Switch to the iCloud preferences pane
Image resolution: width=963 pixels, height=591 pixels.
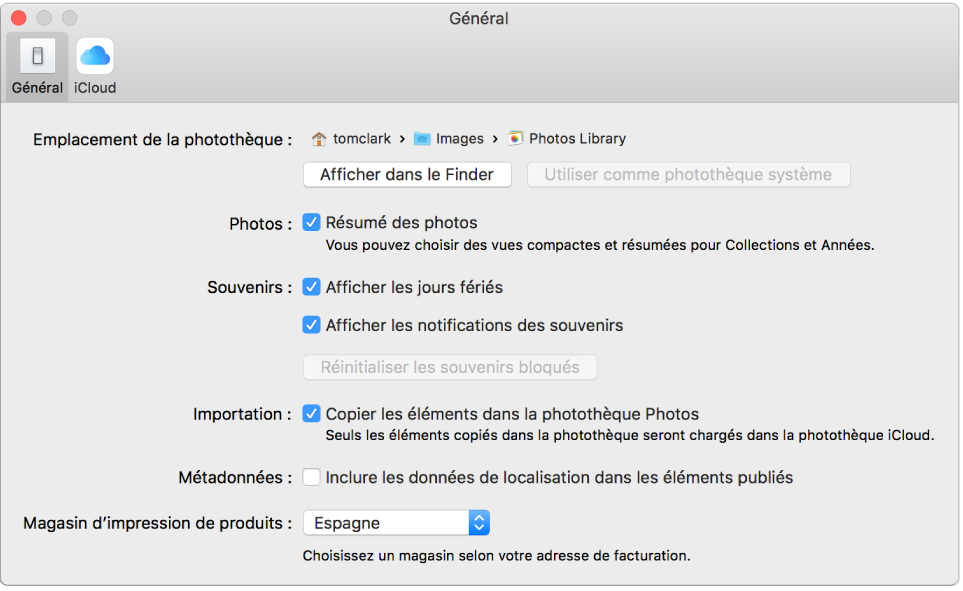pyautogui.click(x=95, y=55)
